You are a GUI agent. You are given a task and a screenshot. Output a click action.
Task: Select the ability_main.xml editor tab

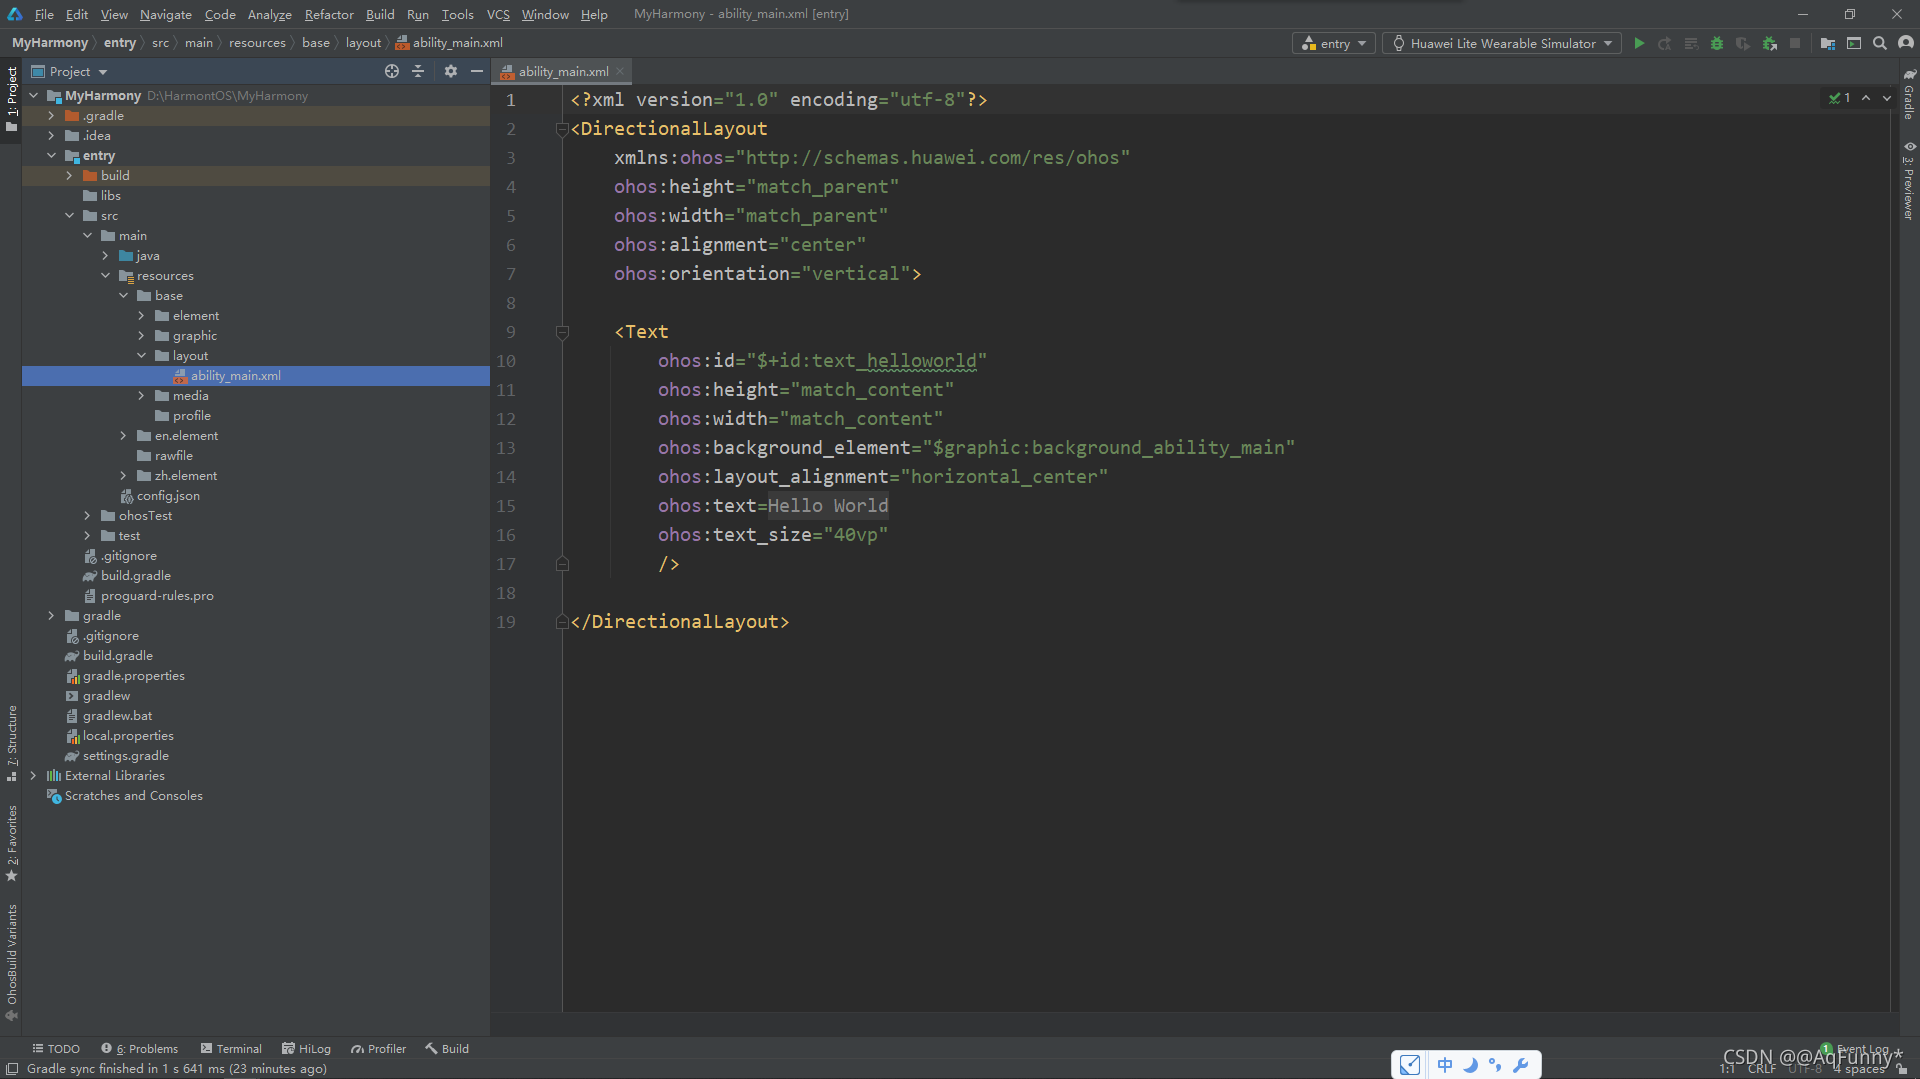pyautogui.click(x=562, y=71)
